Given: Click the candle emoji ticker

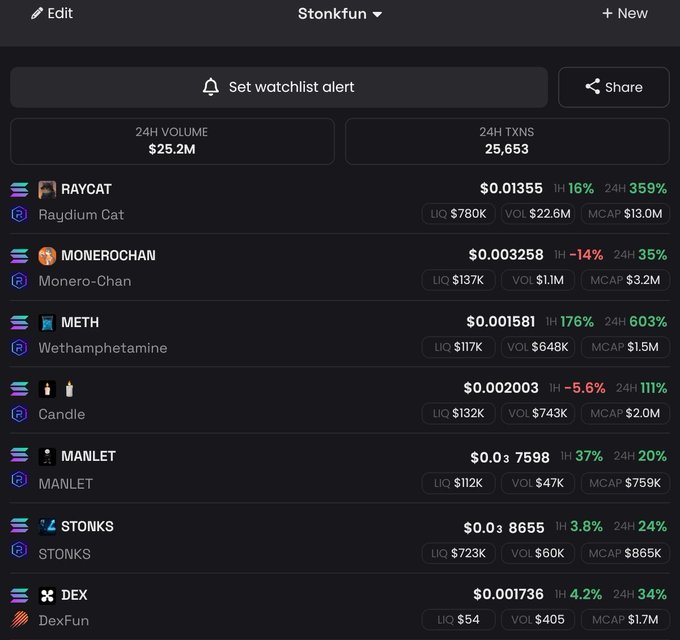Looking at the screenshot, I should click(69, 389).
